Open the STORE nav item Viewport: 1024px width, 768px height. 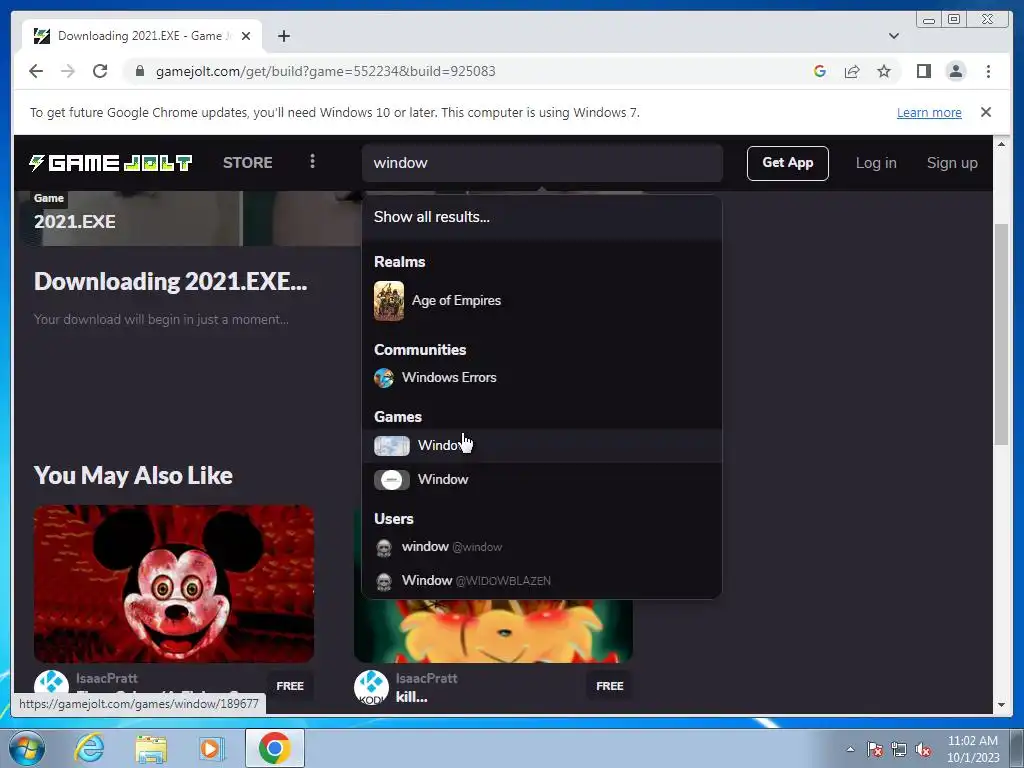248,163
